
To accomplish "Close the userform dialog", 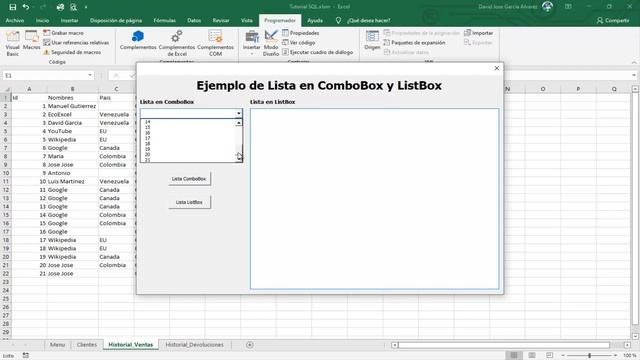I will [x=497, y=68].
